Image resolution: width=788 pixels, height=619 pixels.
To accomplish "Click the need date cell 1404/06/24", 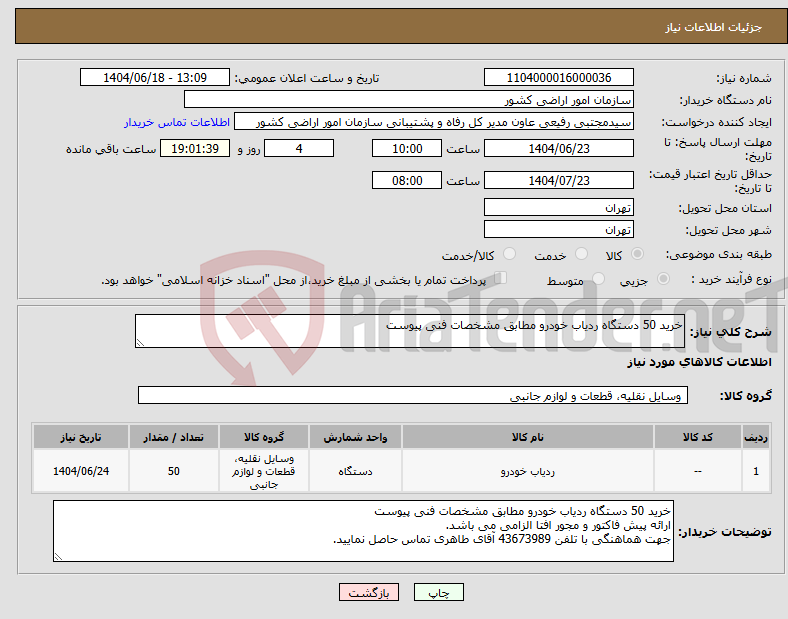I will 81,471.
